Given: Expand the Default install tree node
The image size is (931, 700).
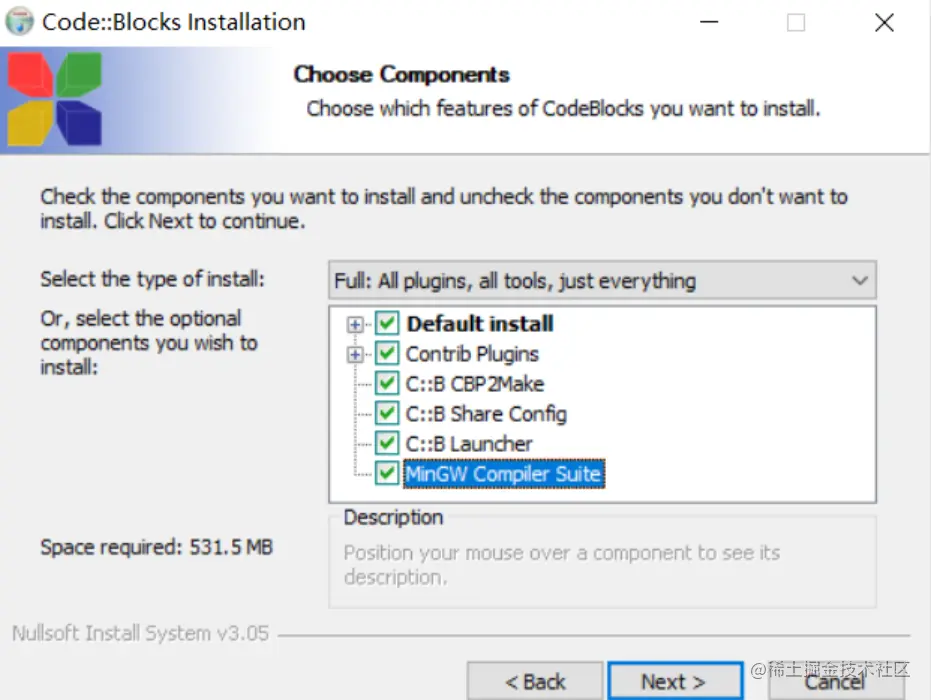Looking at the screenshot, I should [354, 325].
